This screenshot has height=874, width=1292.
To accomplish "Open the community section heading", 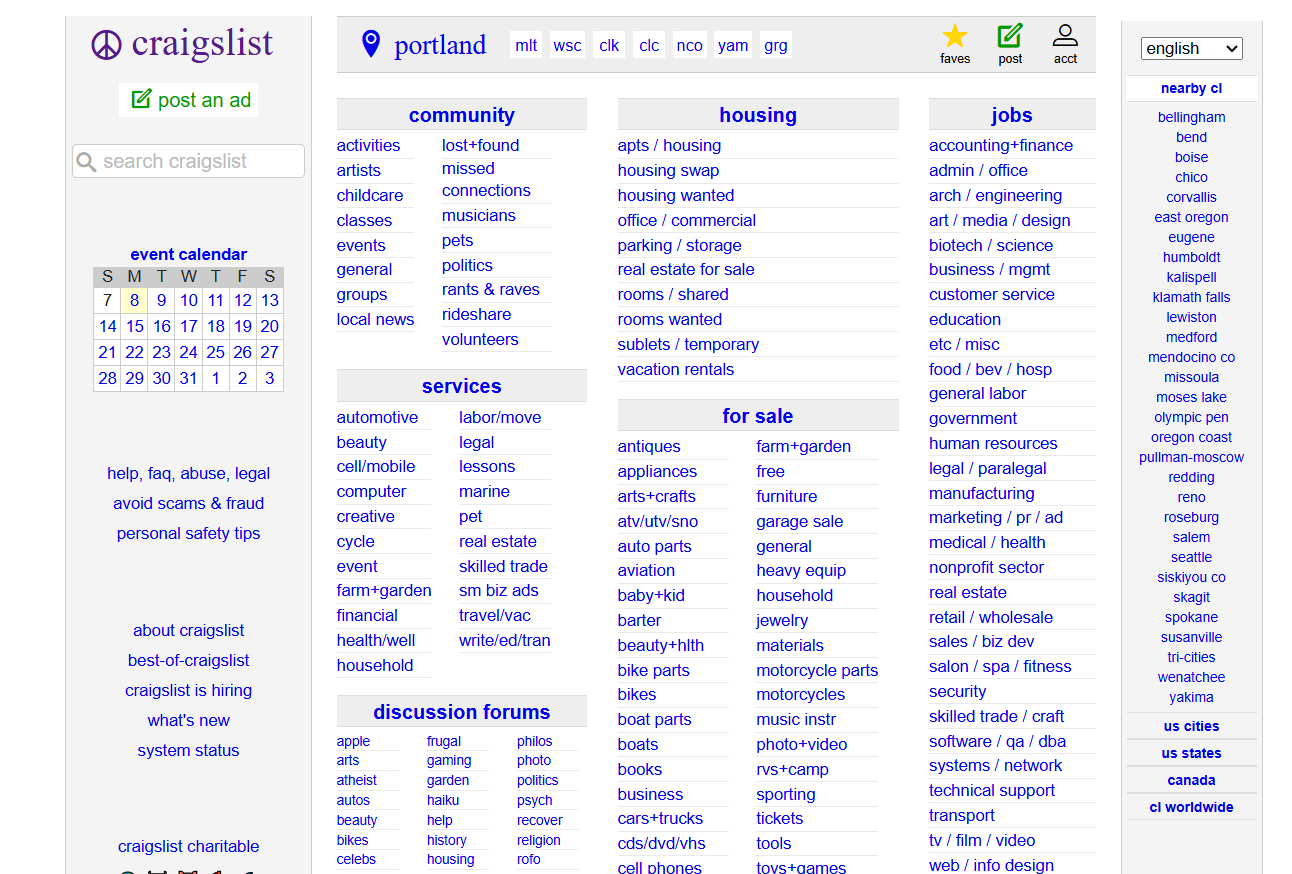I will coord(462,115).
